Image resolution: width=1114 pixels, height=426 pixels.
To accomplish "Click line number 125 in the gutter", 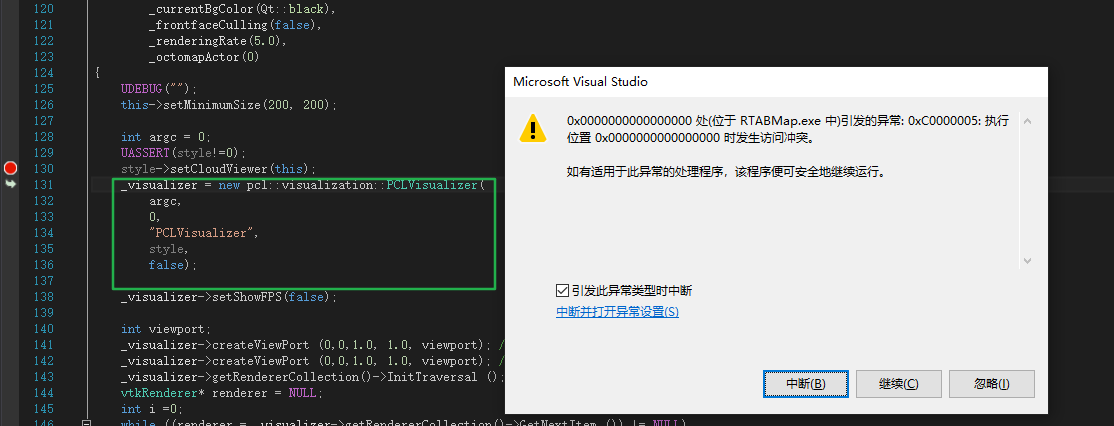I will (x=43, y=89).
